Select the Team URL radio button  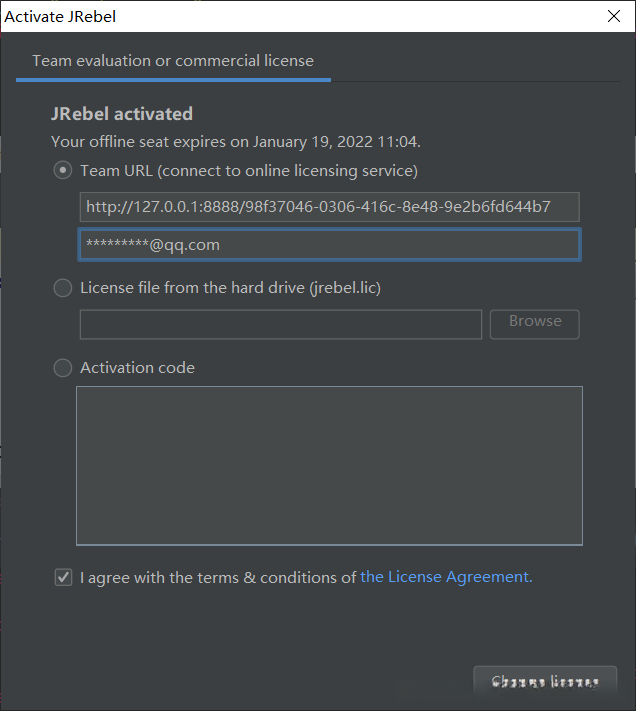tap(63, 171)
